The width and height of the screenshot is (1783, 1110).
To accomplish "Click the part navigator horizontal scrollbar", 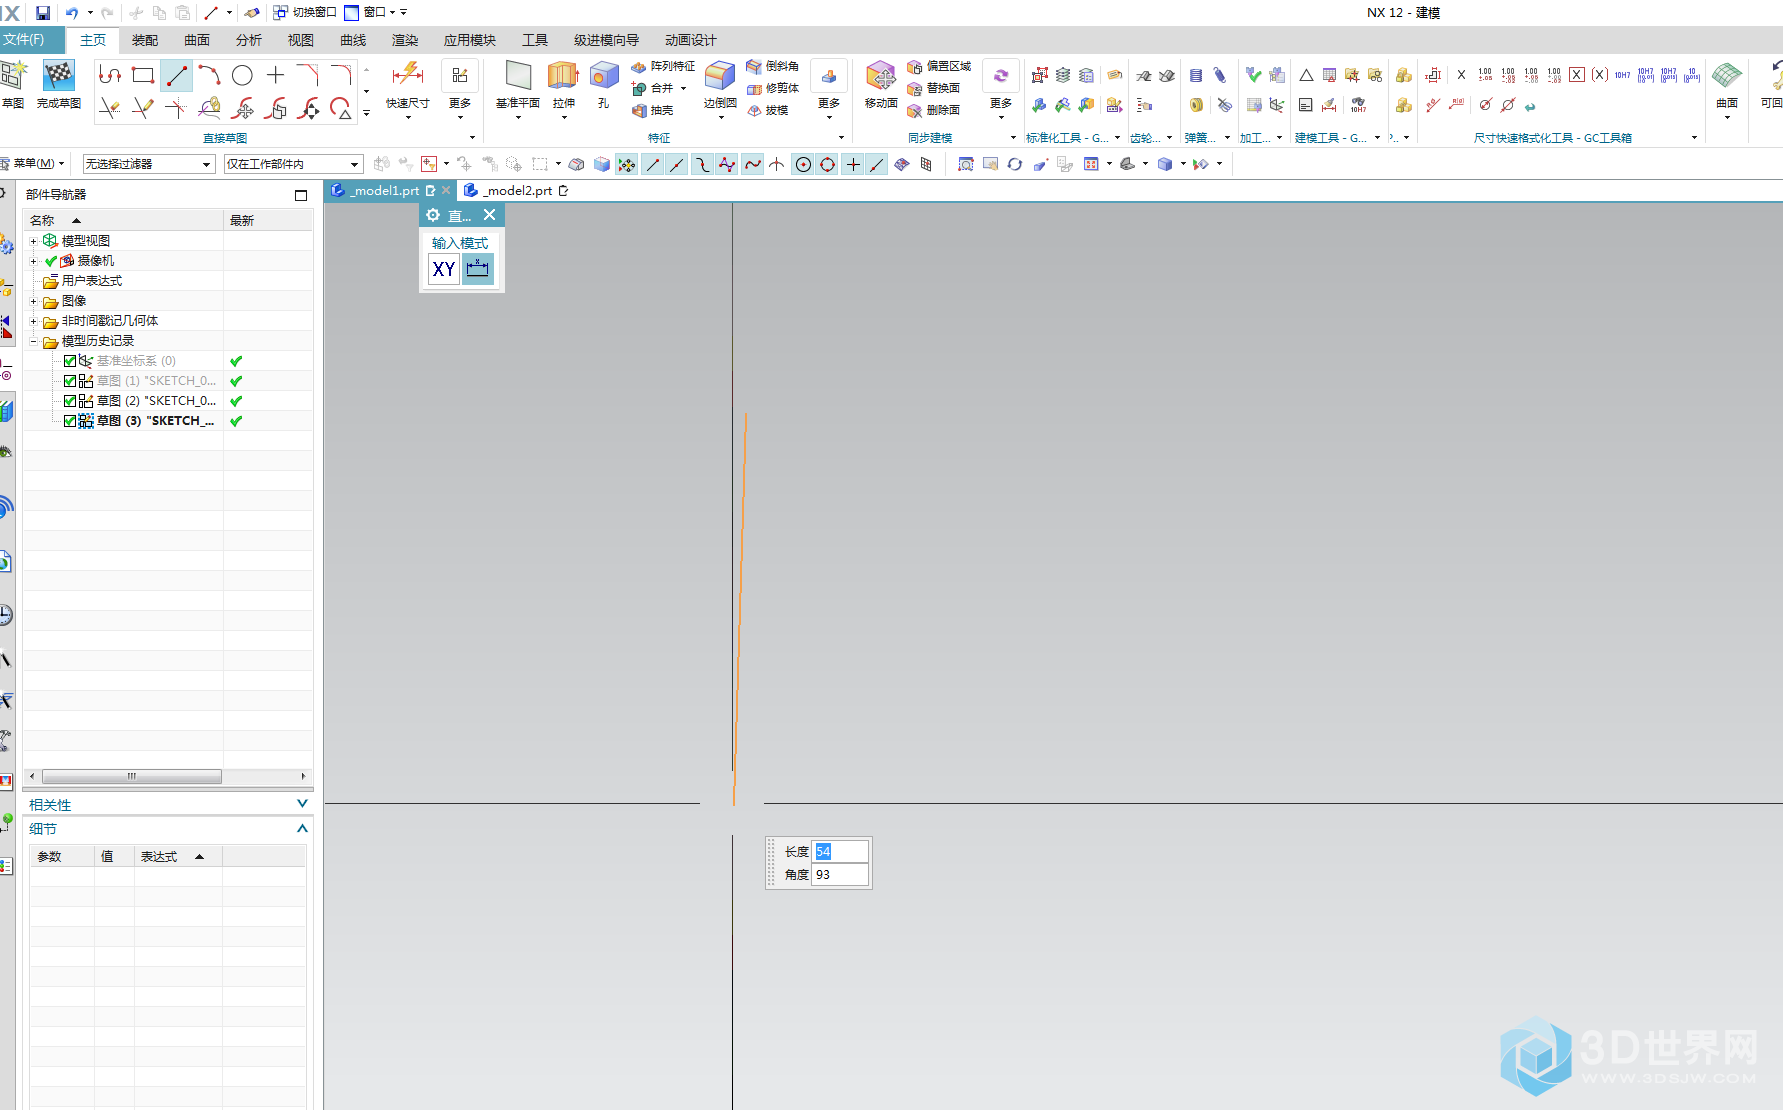I will point(132,776).
